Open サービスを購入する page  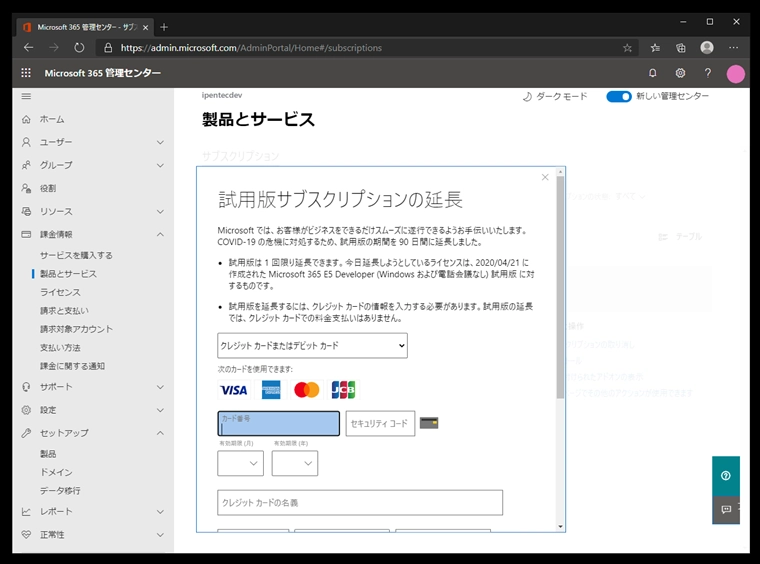pos(76,255)
